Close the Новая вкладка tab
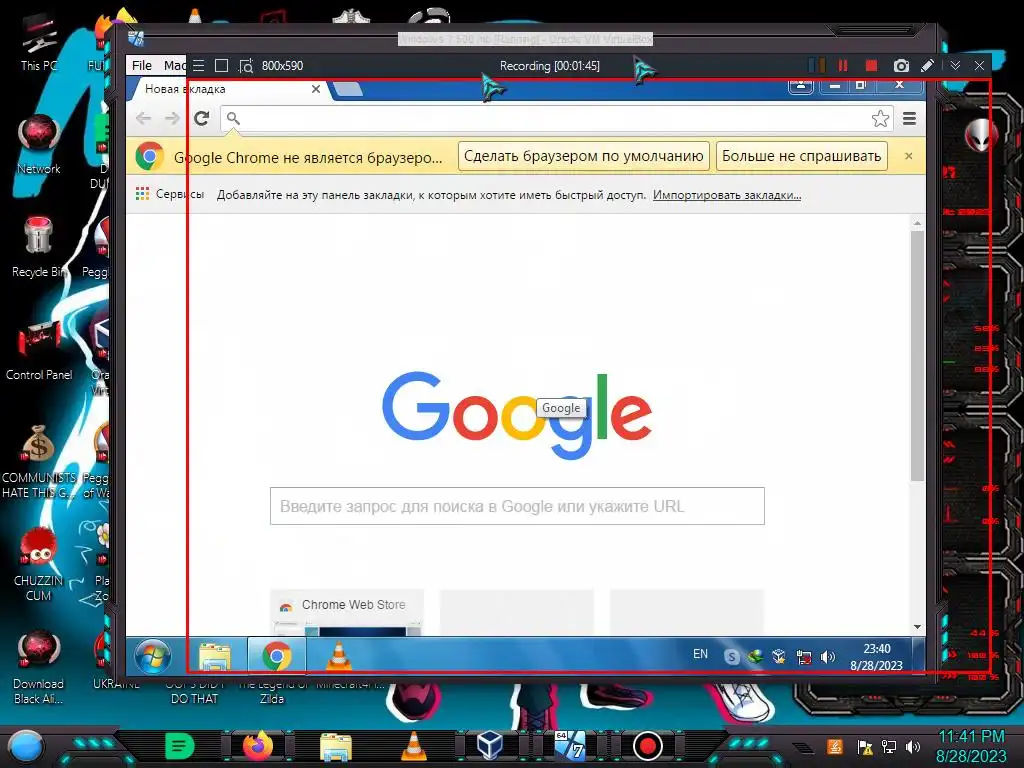The width and height of the screenshot is (1024, 768). click(x=316, y=89)
